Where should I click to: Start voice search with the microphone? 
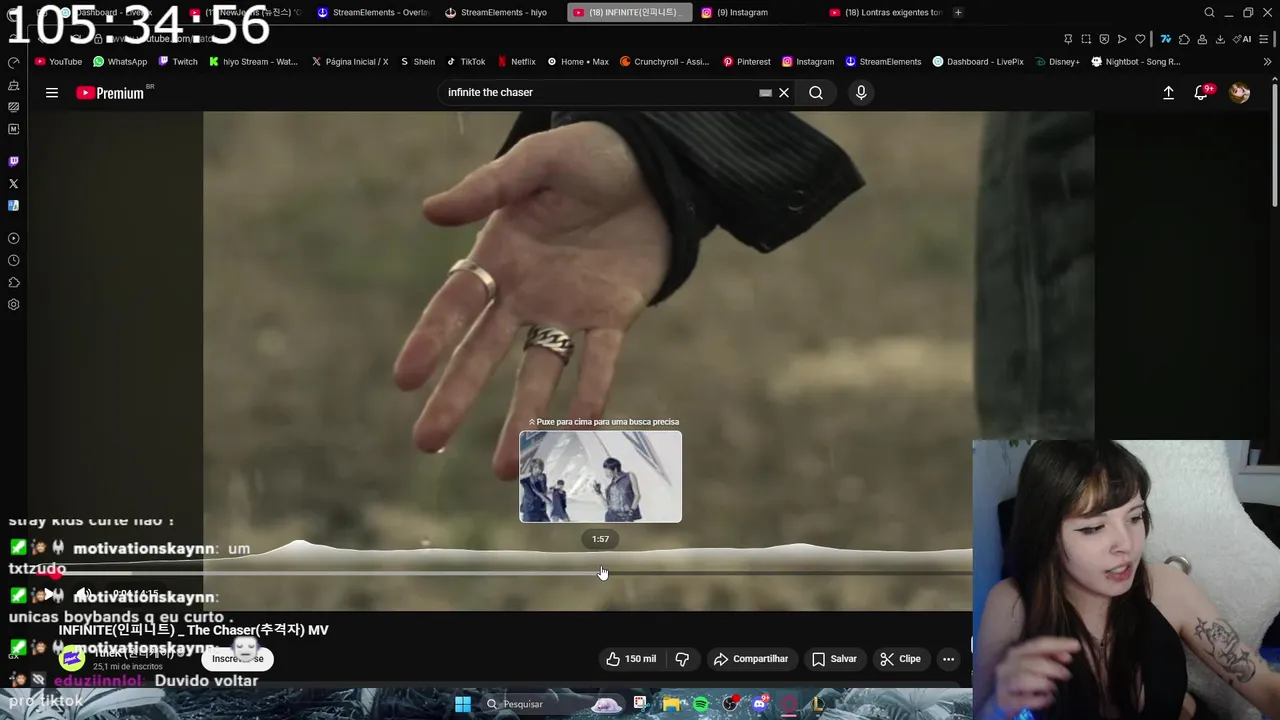click(861, 93)
